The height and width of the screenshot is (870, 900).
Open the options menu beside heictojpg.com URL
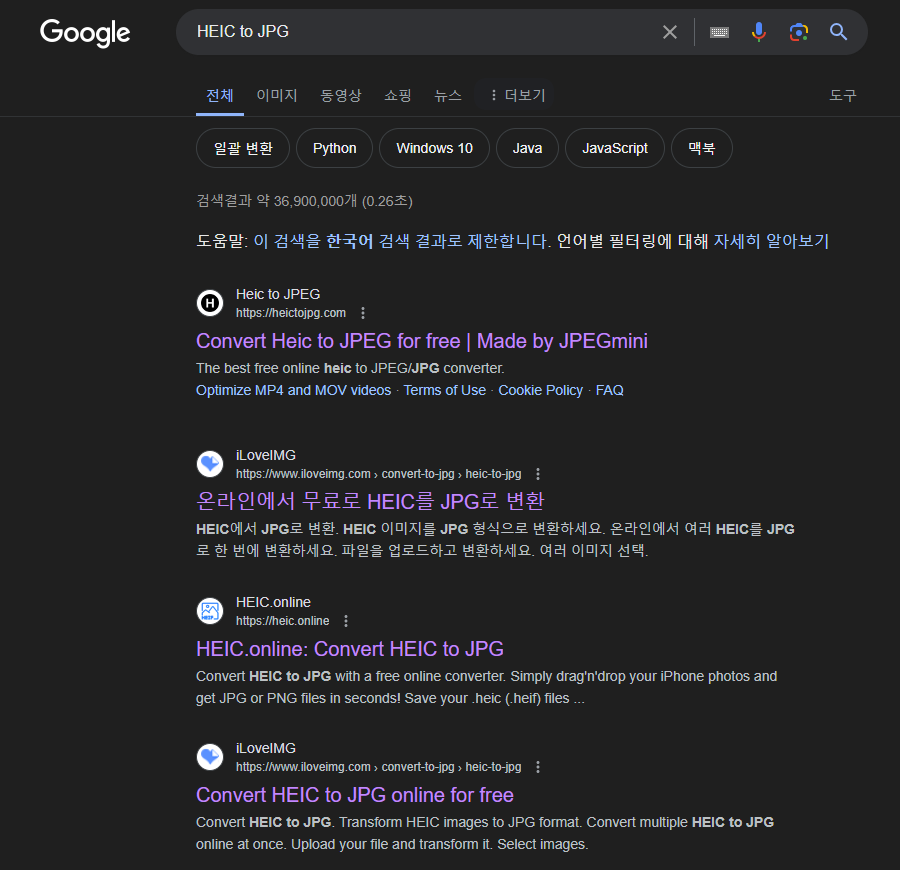coord(363,313)
